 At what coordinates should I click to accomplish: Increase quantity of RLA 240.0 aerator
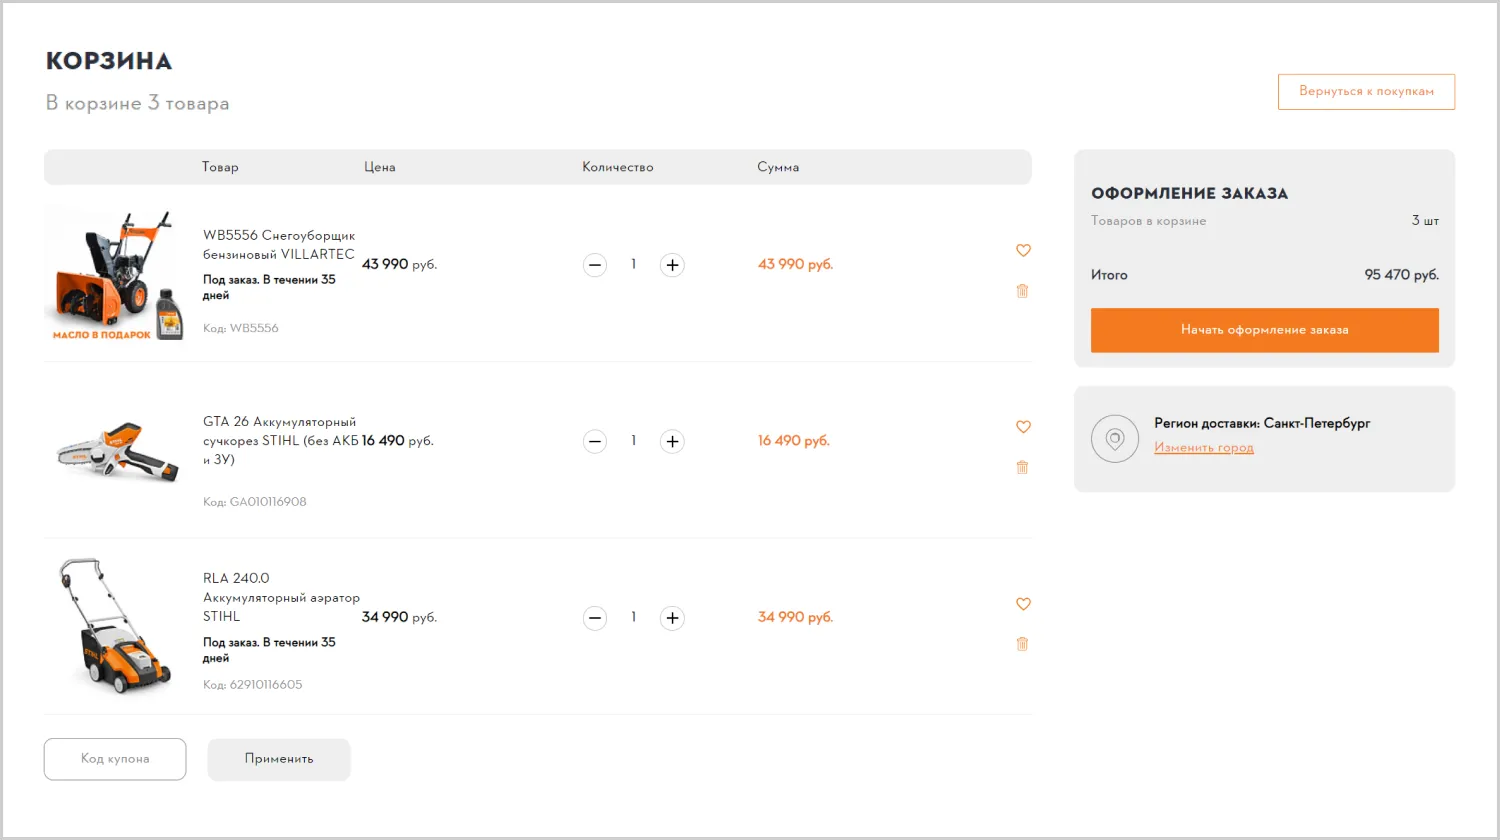tap(672, 618)
